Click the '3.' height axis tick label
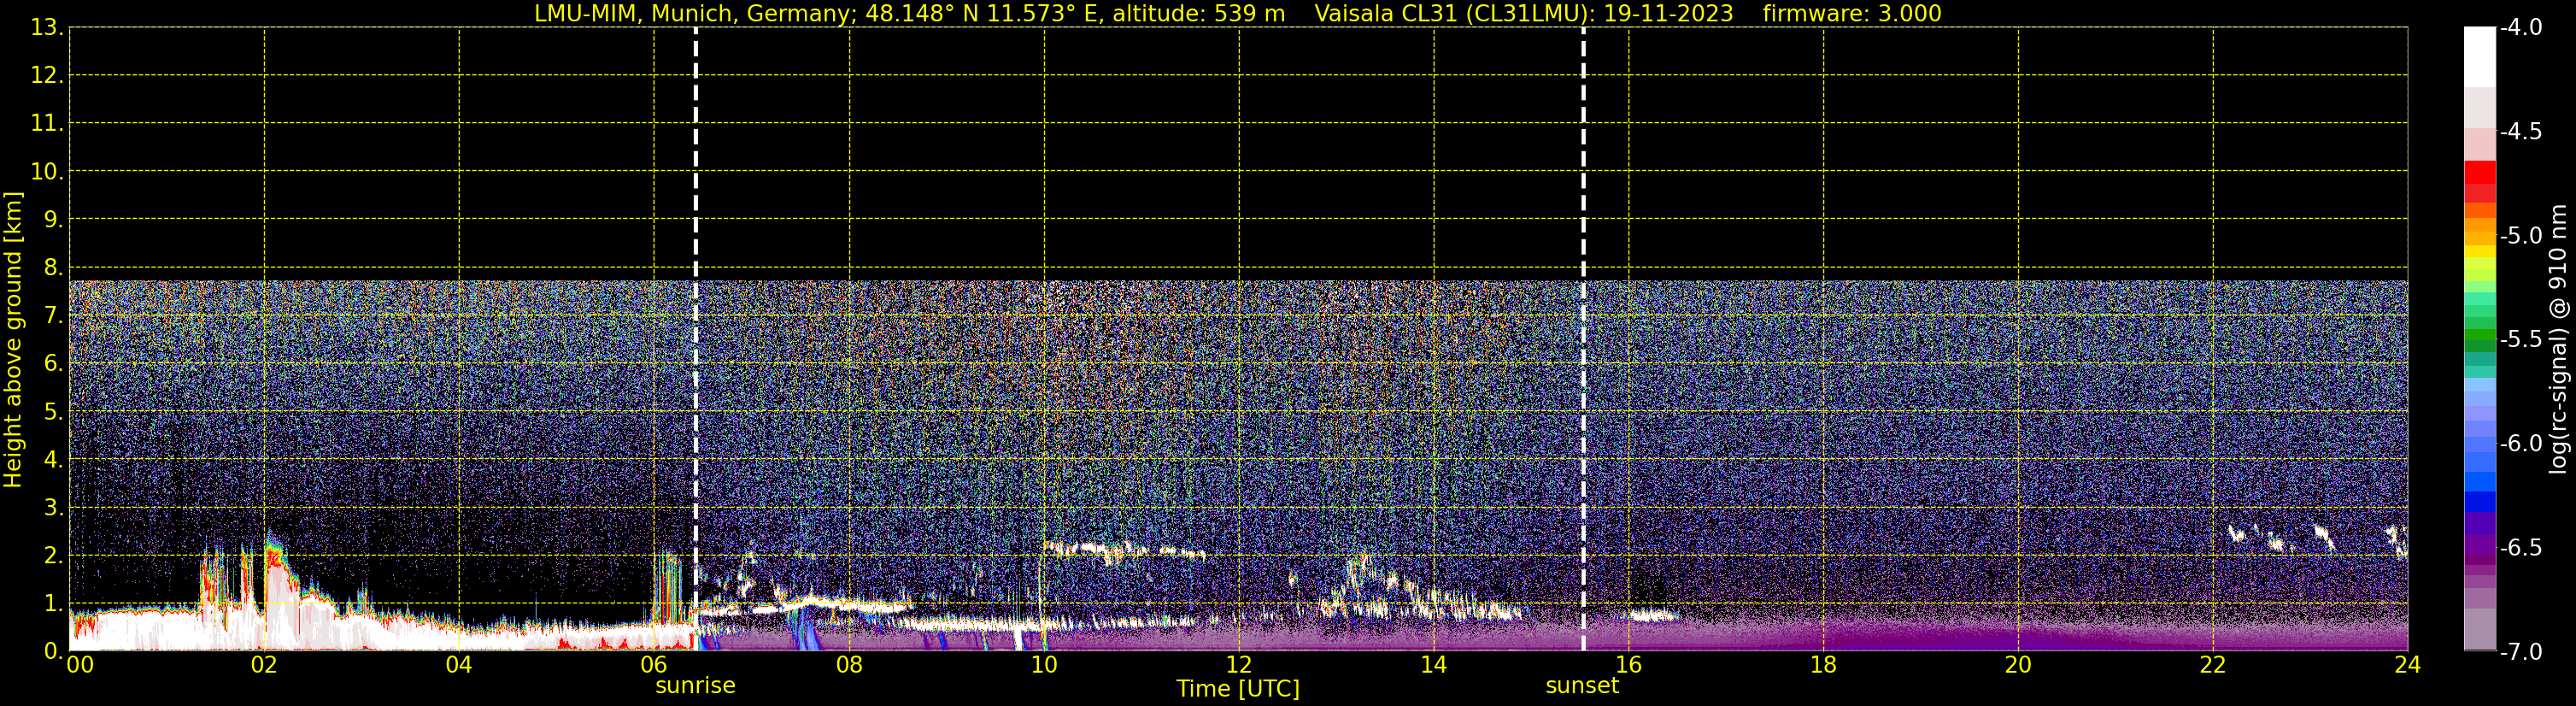Image resolution: width=2576 pixels, height=706 pixels. pyautogui.click(x=53, y=508)
